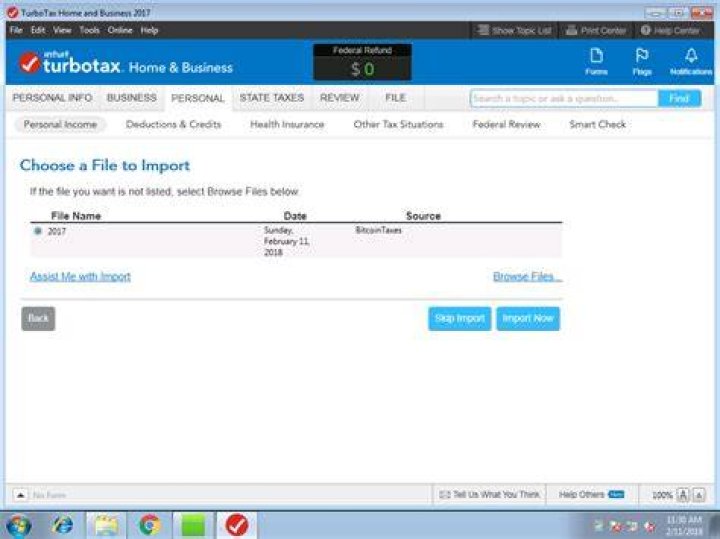Click the TurboTax checkmark taskbar icon
Viewport: 720px width, 539px height.
click(237, 525)
